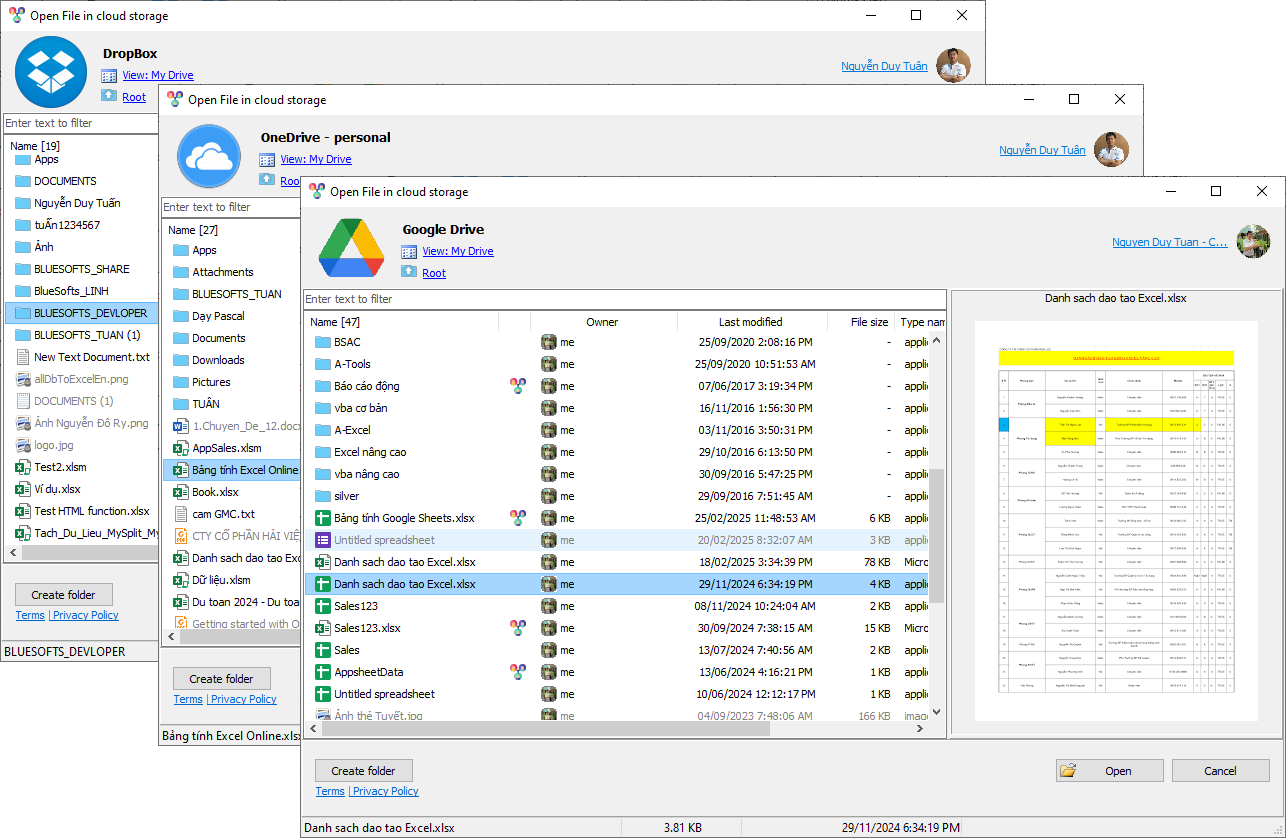The image size is (1286, 838).
Task: Click the Excel icon of Test2.xlsm in DropBox
Action: (x=23, y=467)
